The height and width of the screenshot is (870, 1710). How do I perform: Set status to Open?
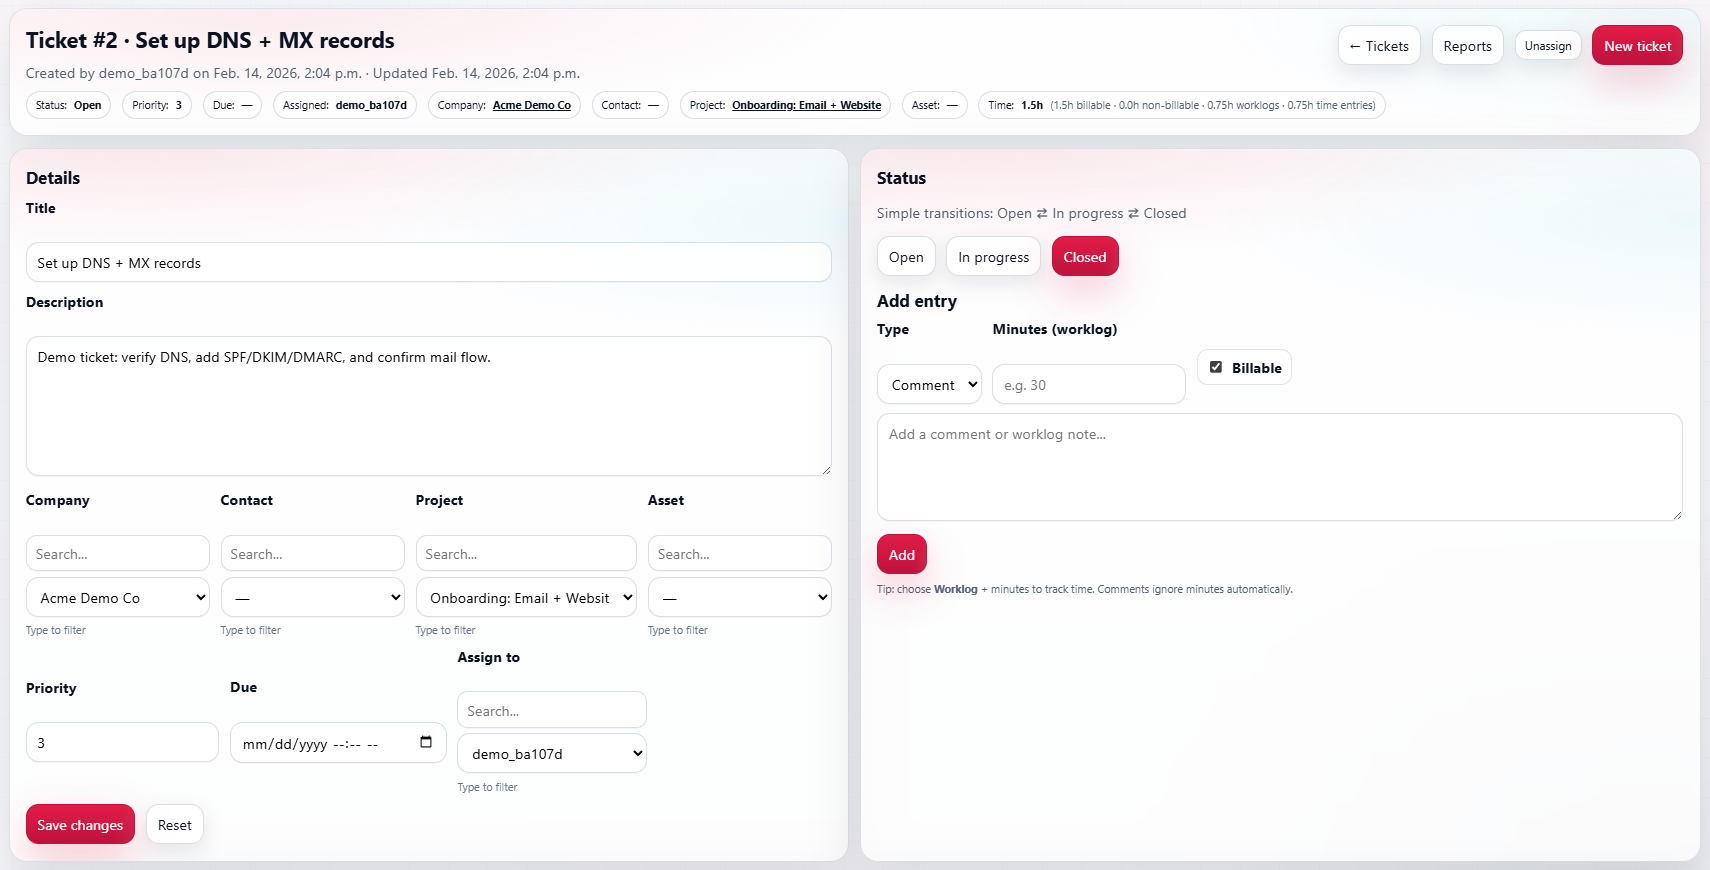(906, 257)
